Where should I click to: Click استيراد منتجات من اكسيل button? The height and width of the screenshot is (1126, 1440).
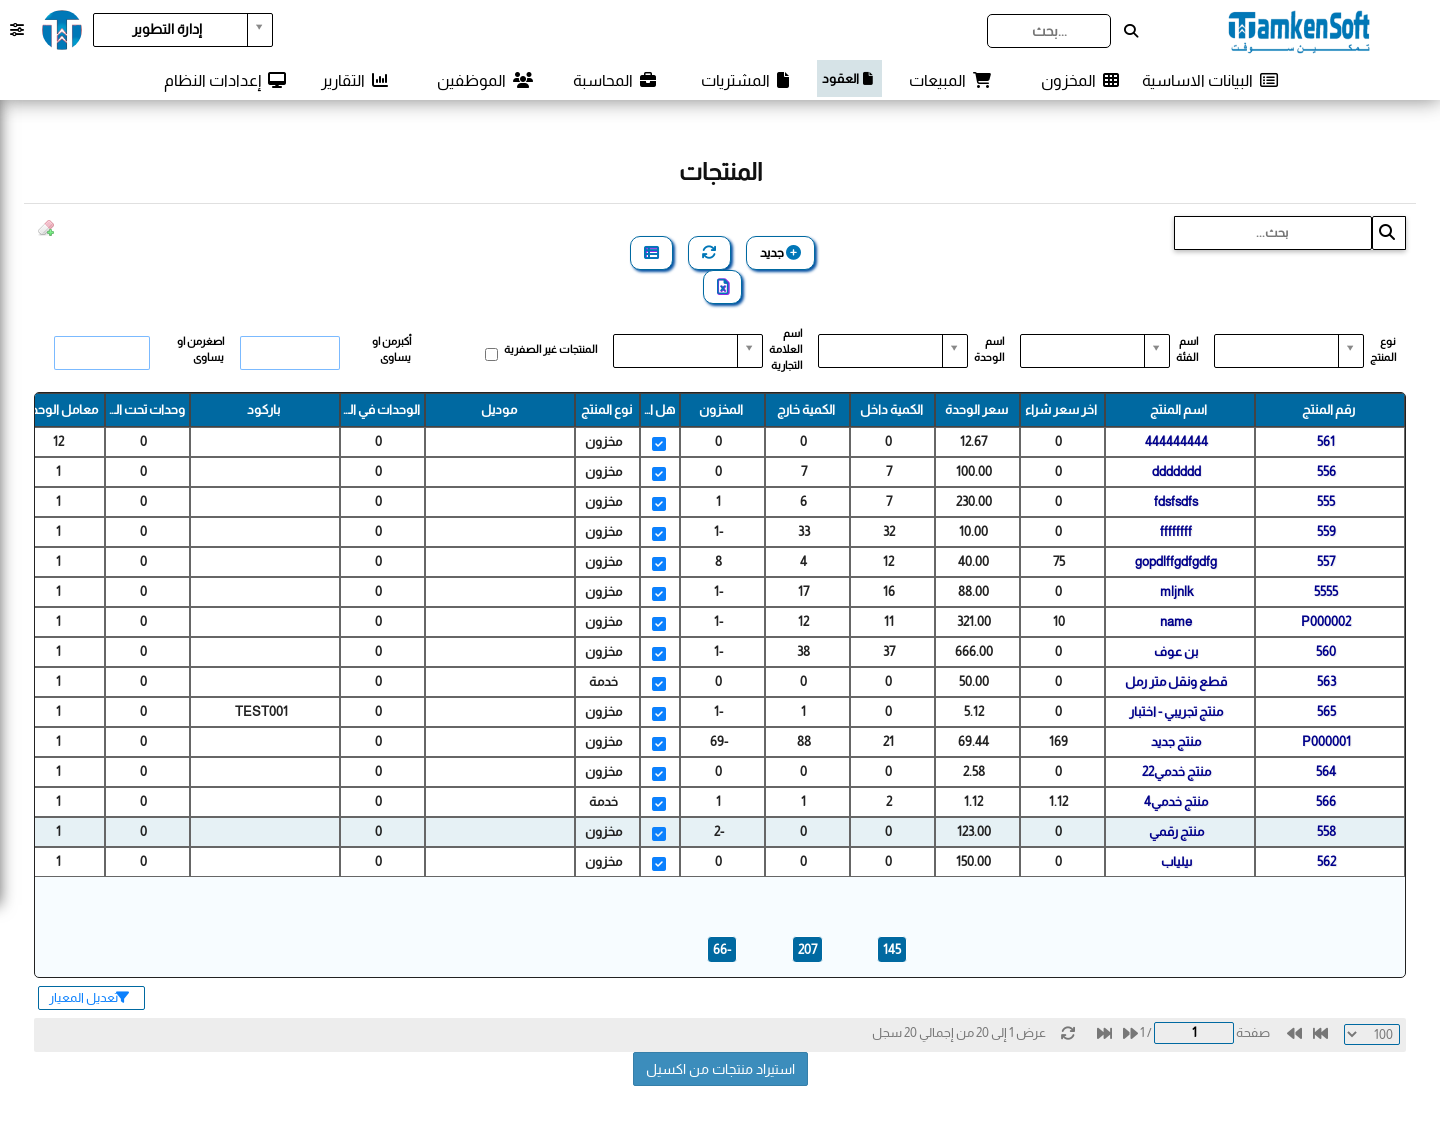(720, 1069)
